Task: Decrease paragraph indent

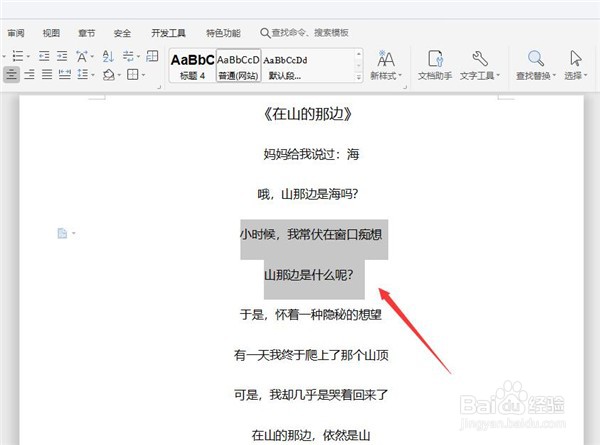Action: pyautogui.click(x=44, y=56)
